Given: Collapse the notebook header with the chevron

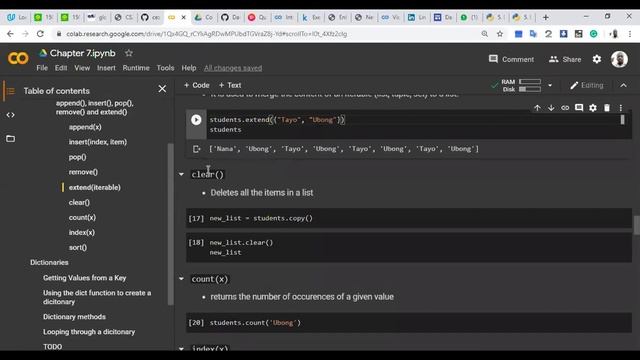Looking at the screenshot, I should point(623,85).
